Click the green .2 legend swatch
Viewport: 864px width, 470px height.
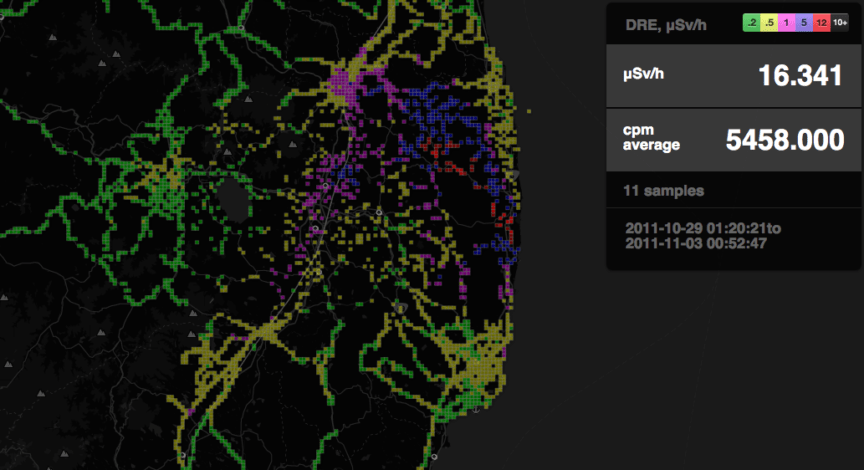[753, 22]
